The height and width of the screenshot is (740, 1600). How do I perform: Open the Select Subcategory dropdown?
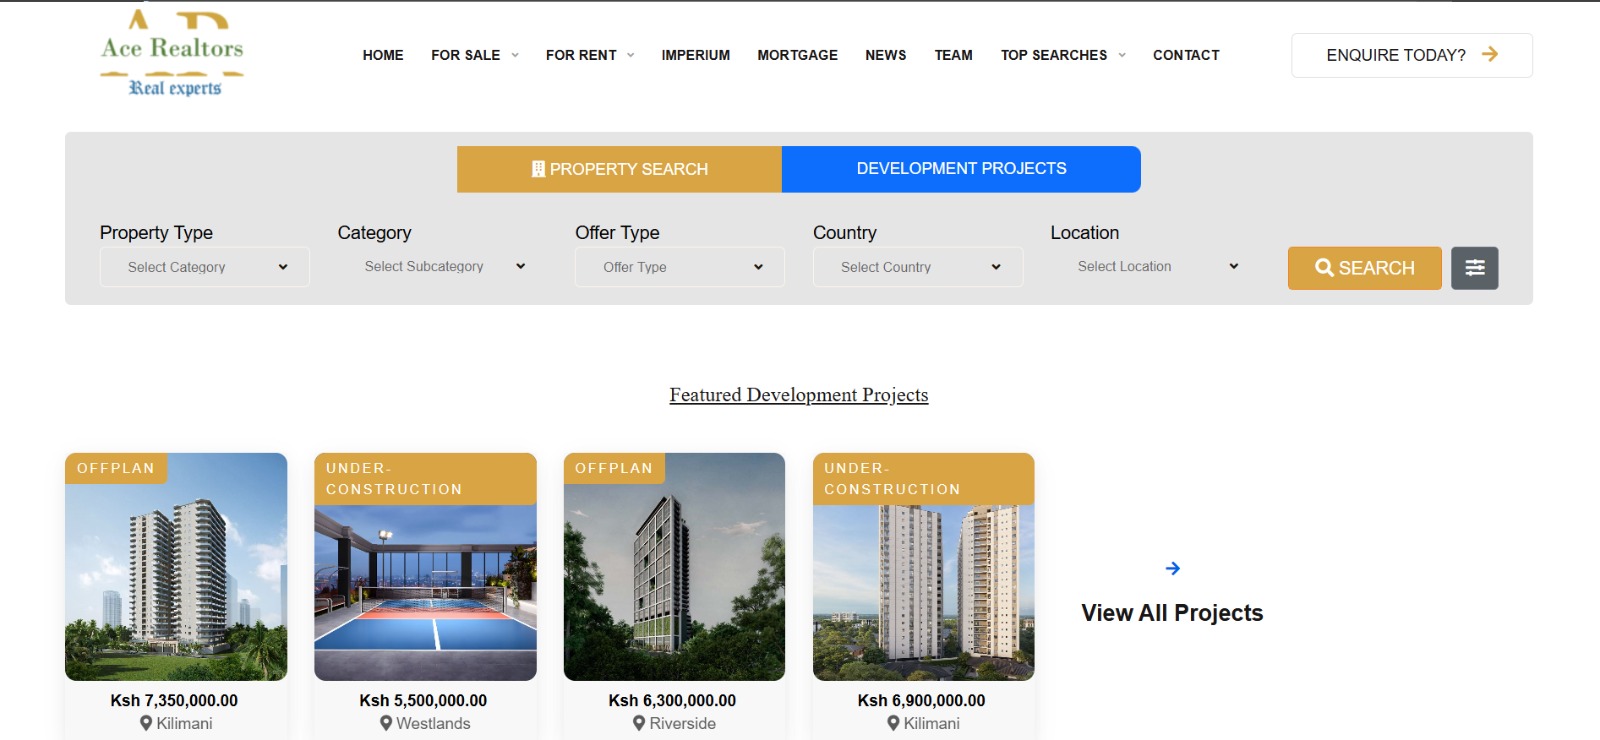[x=442, y=267]
